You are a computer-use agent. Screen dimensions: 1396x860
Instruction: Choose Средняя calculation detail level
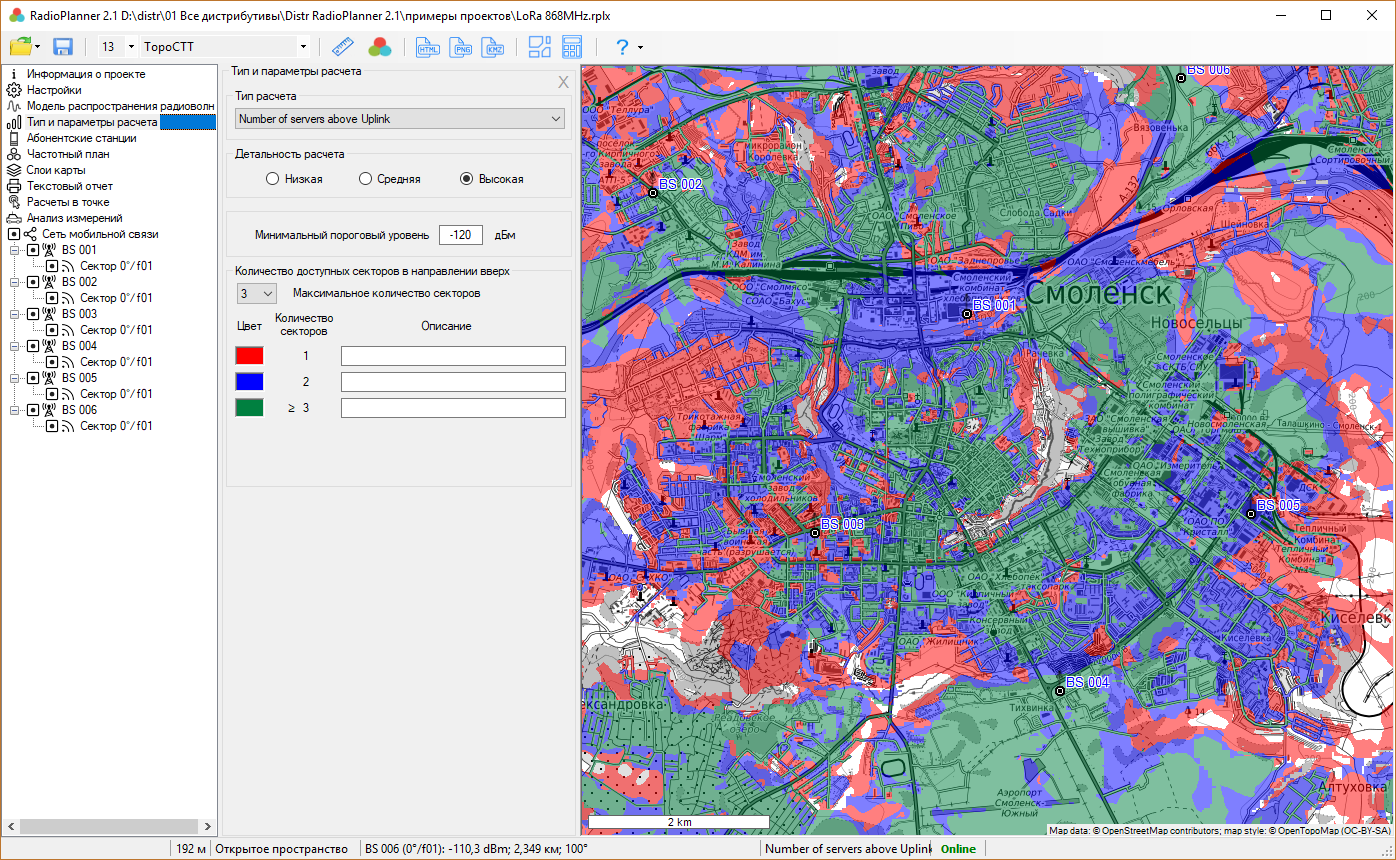[366, 179]
